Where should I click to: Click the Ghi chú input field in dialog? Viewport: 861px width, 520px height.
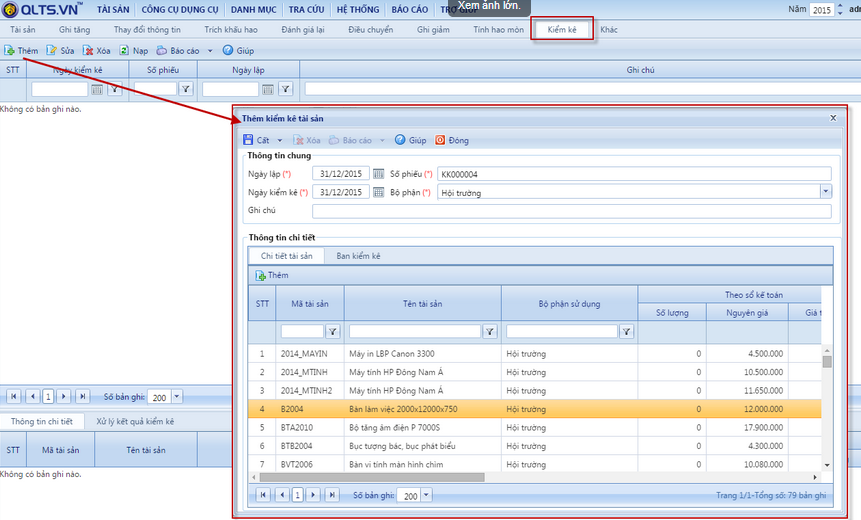572,211
